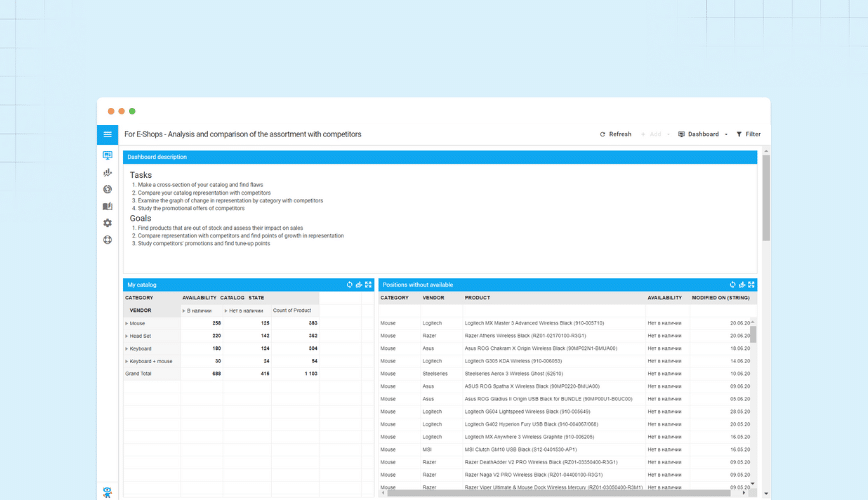868x500 pixels.
Task: Click the horizontal scrollbar under positions table
Action: [x=560, y=493]
